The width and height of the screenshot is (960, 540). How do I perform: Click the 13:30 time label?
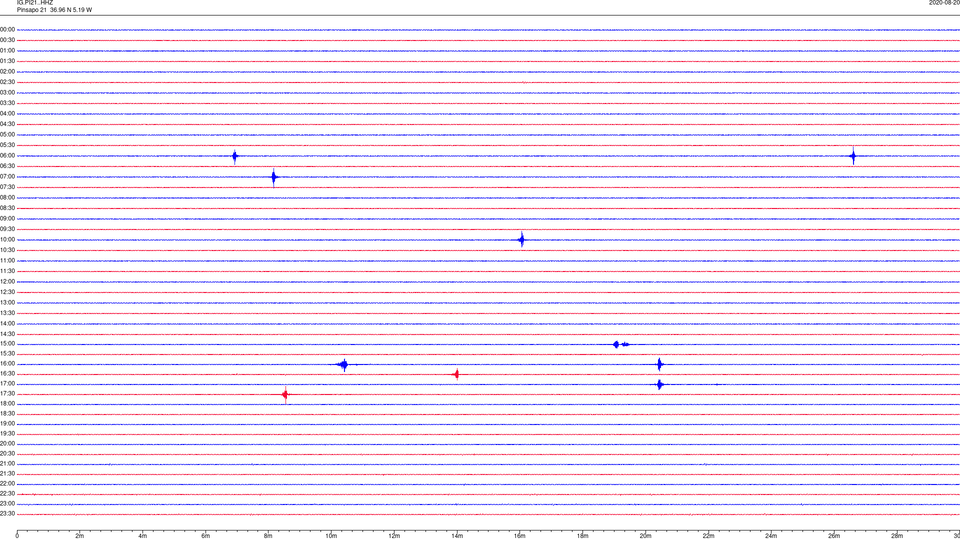coord(7,313)
